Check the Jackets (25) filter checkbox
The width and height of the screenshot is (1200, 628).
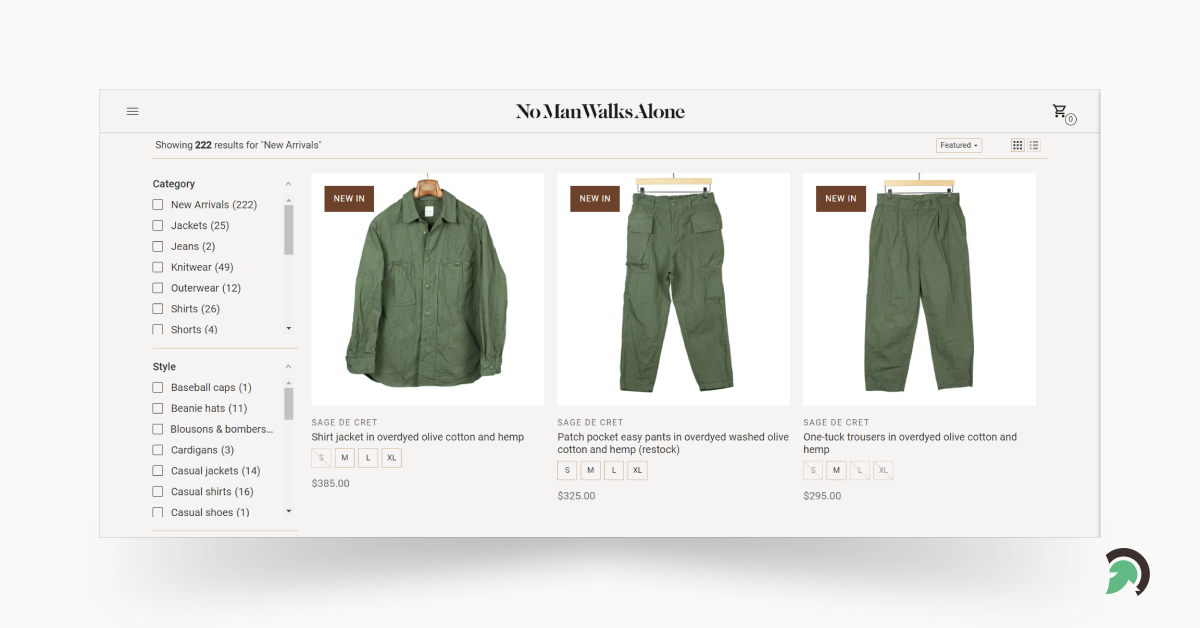coord(157,225)
